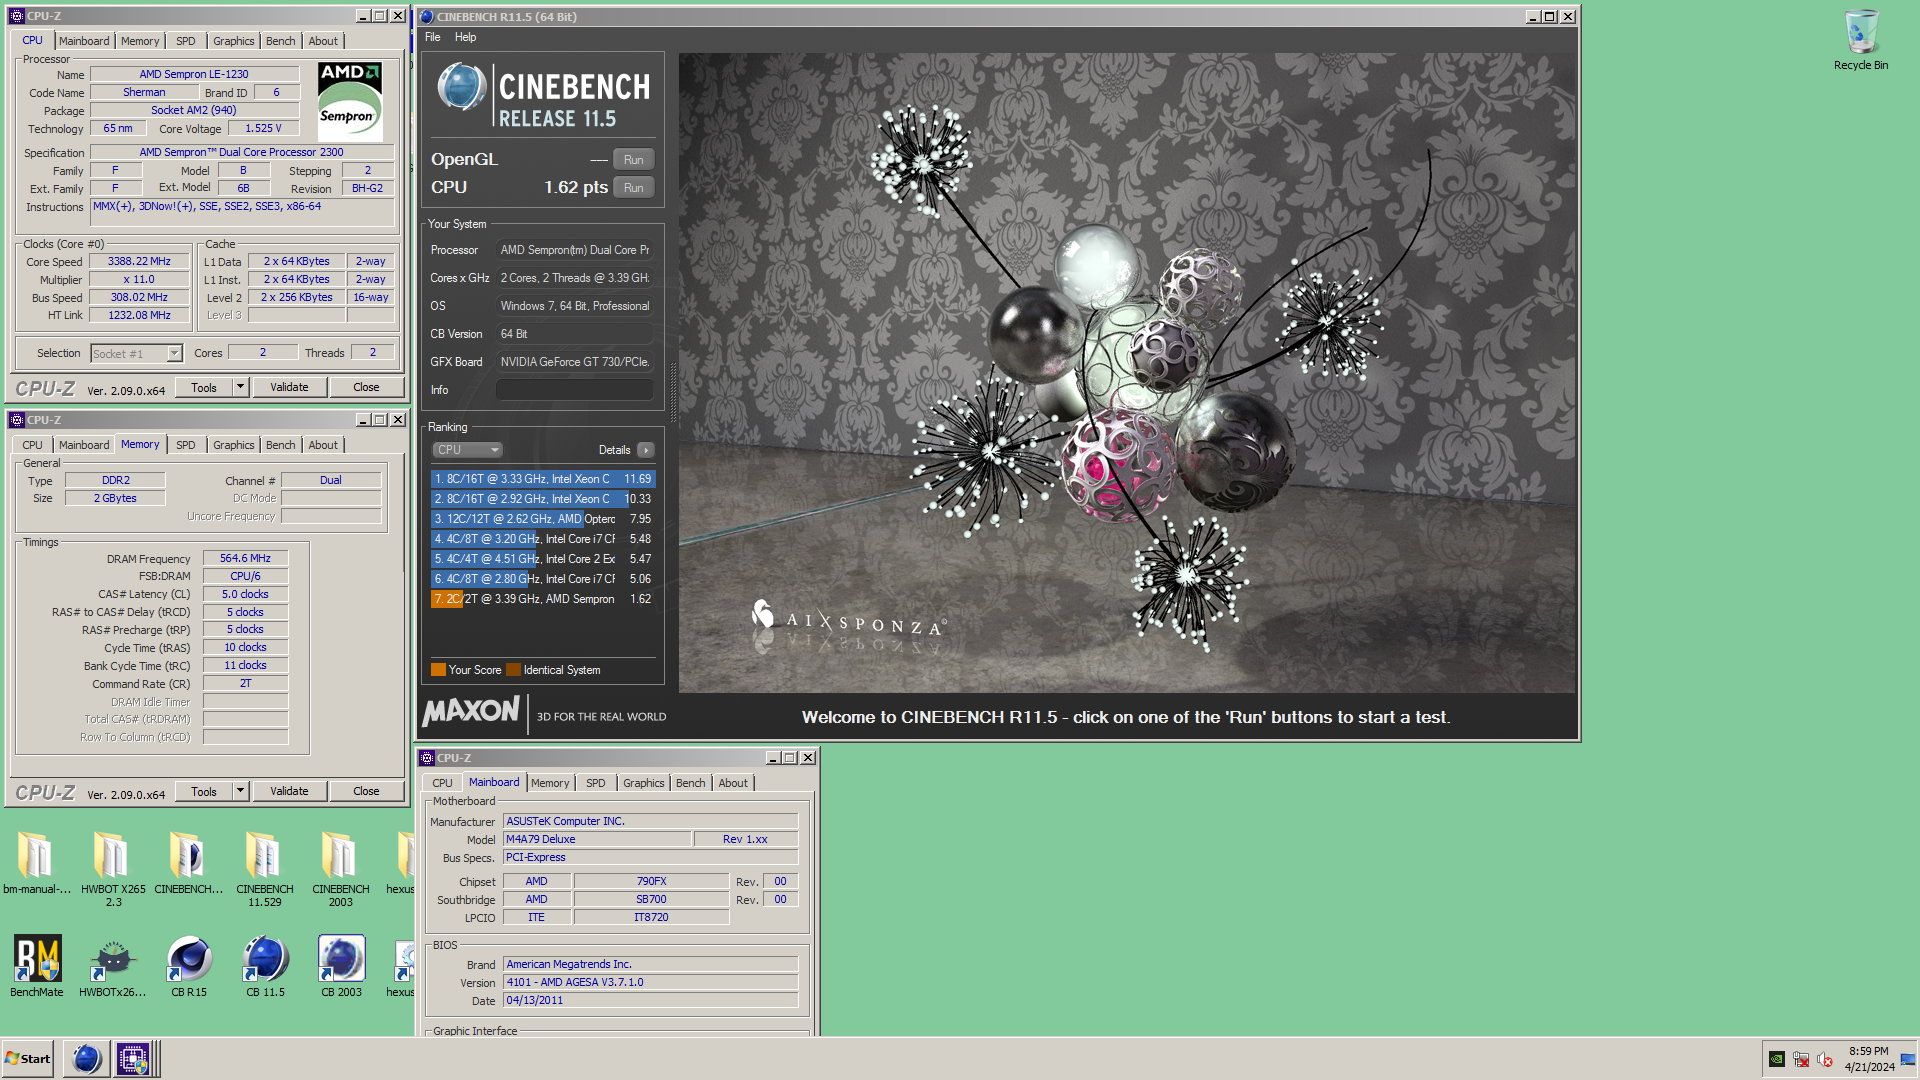Click Validate in the CPU-Z Memory window
This screenshot has width=1920, height=1080.
(289, 791)
